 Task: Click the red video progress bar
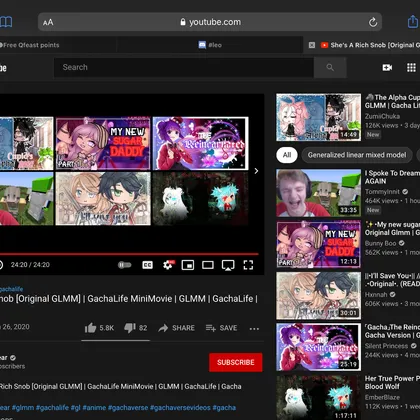129,254
